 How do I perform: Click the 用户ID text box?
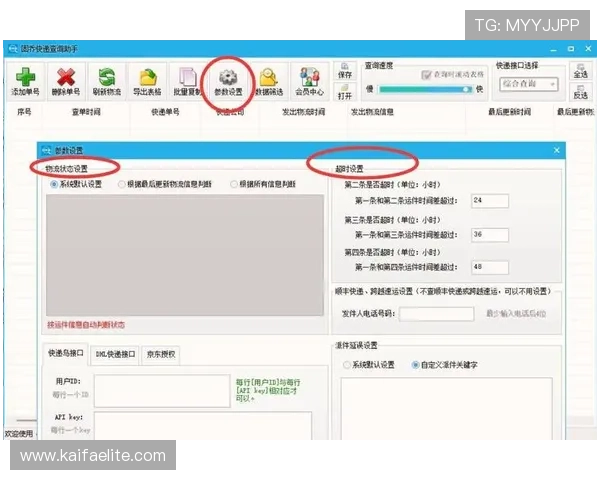tap(162, 391)
